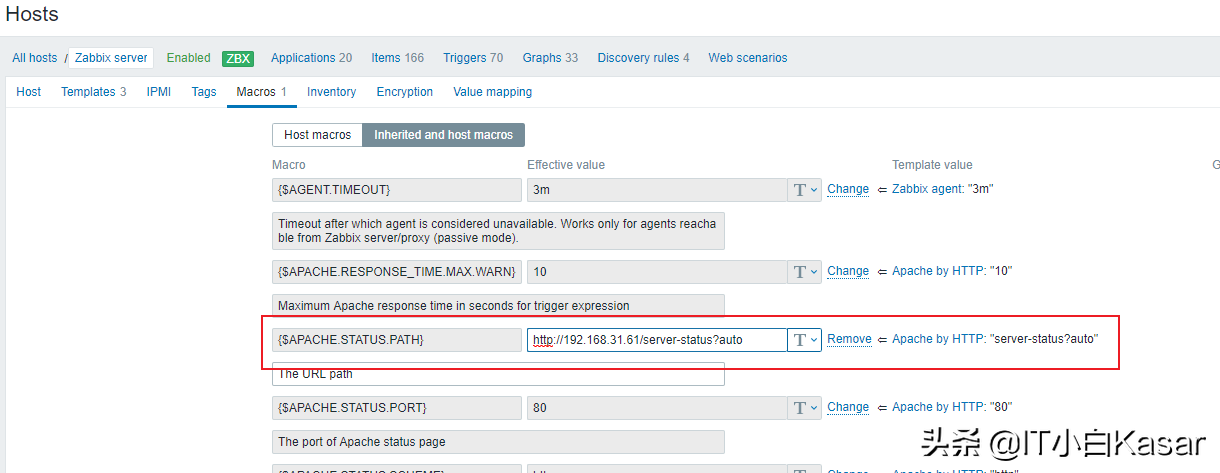Open type dropdown for APACHE.STATUS.PATH macro
This screenshot has width=1220, height=473.
805,340
